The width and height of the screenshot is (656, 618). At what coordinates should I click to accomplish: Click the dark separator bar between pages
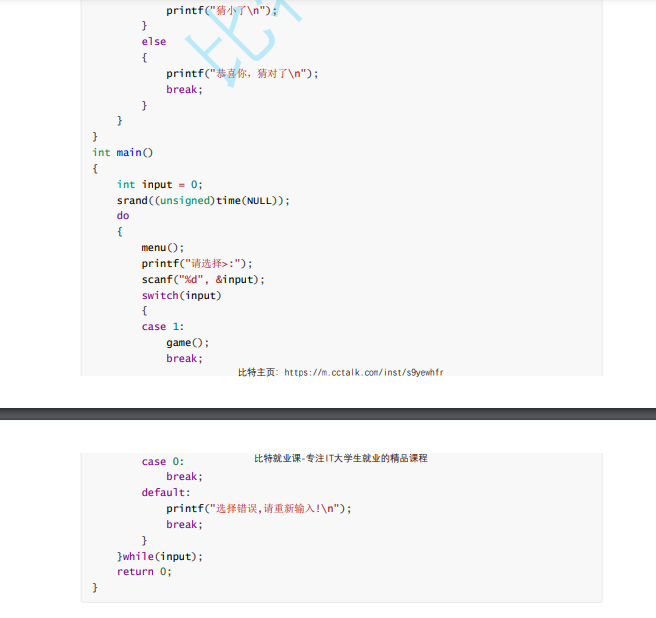tap(328, 413)
